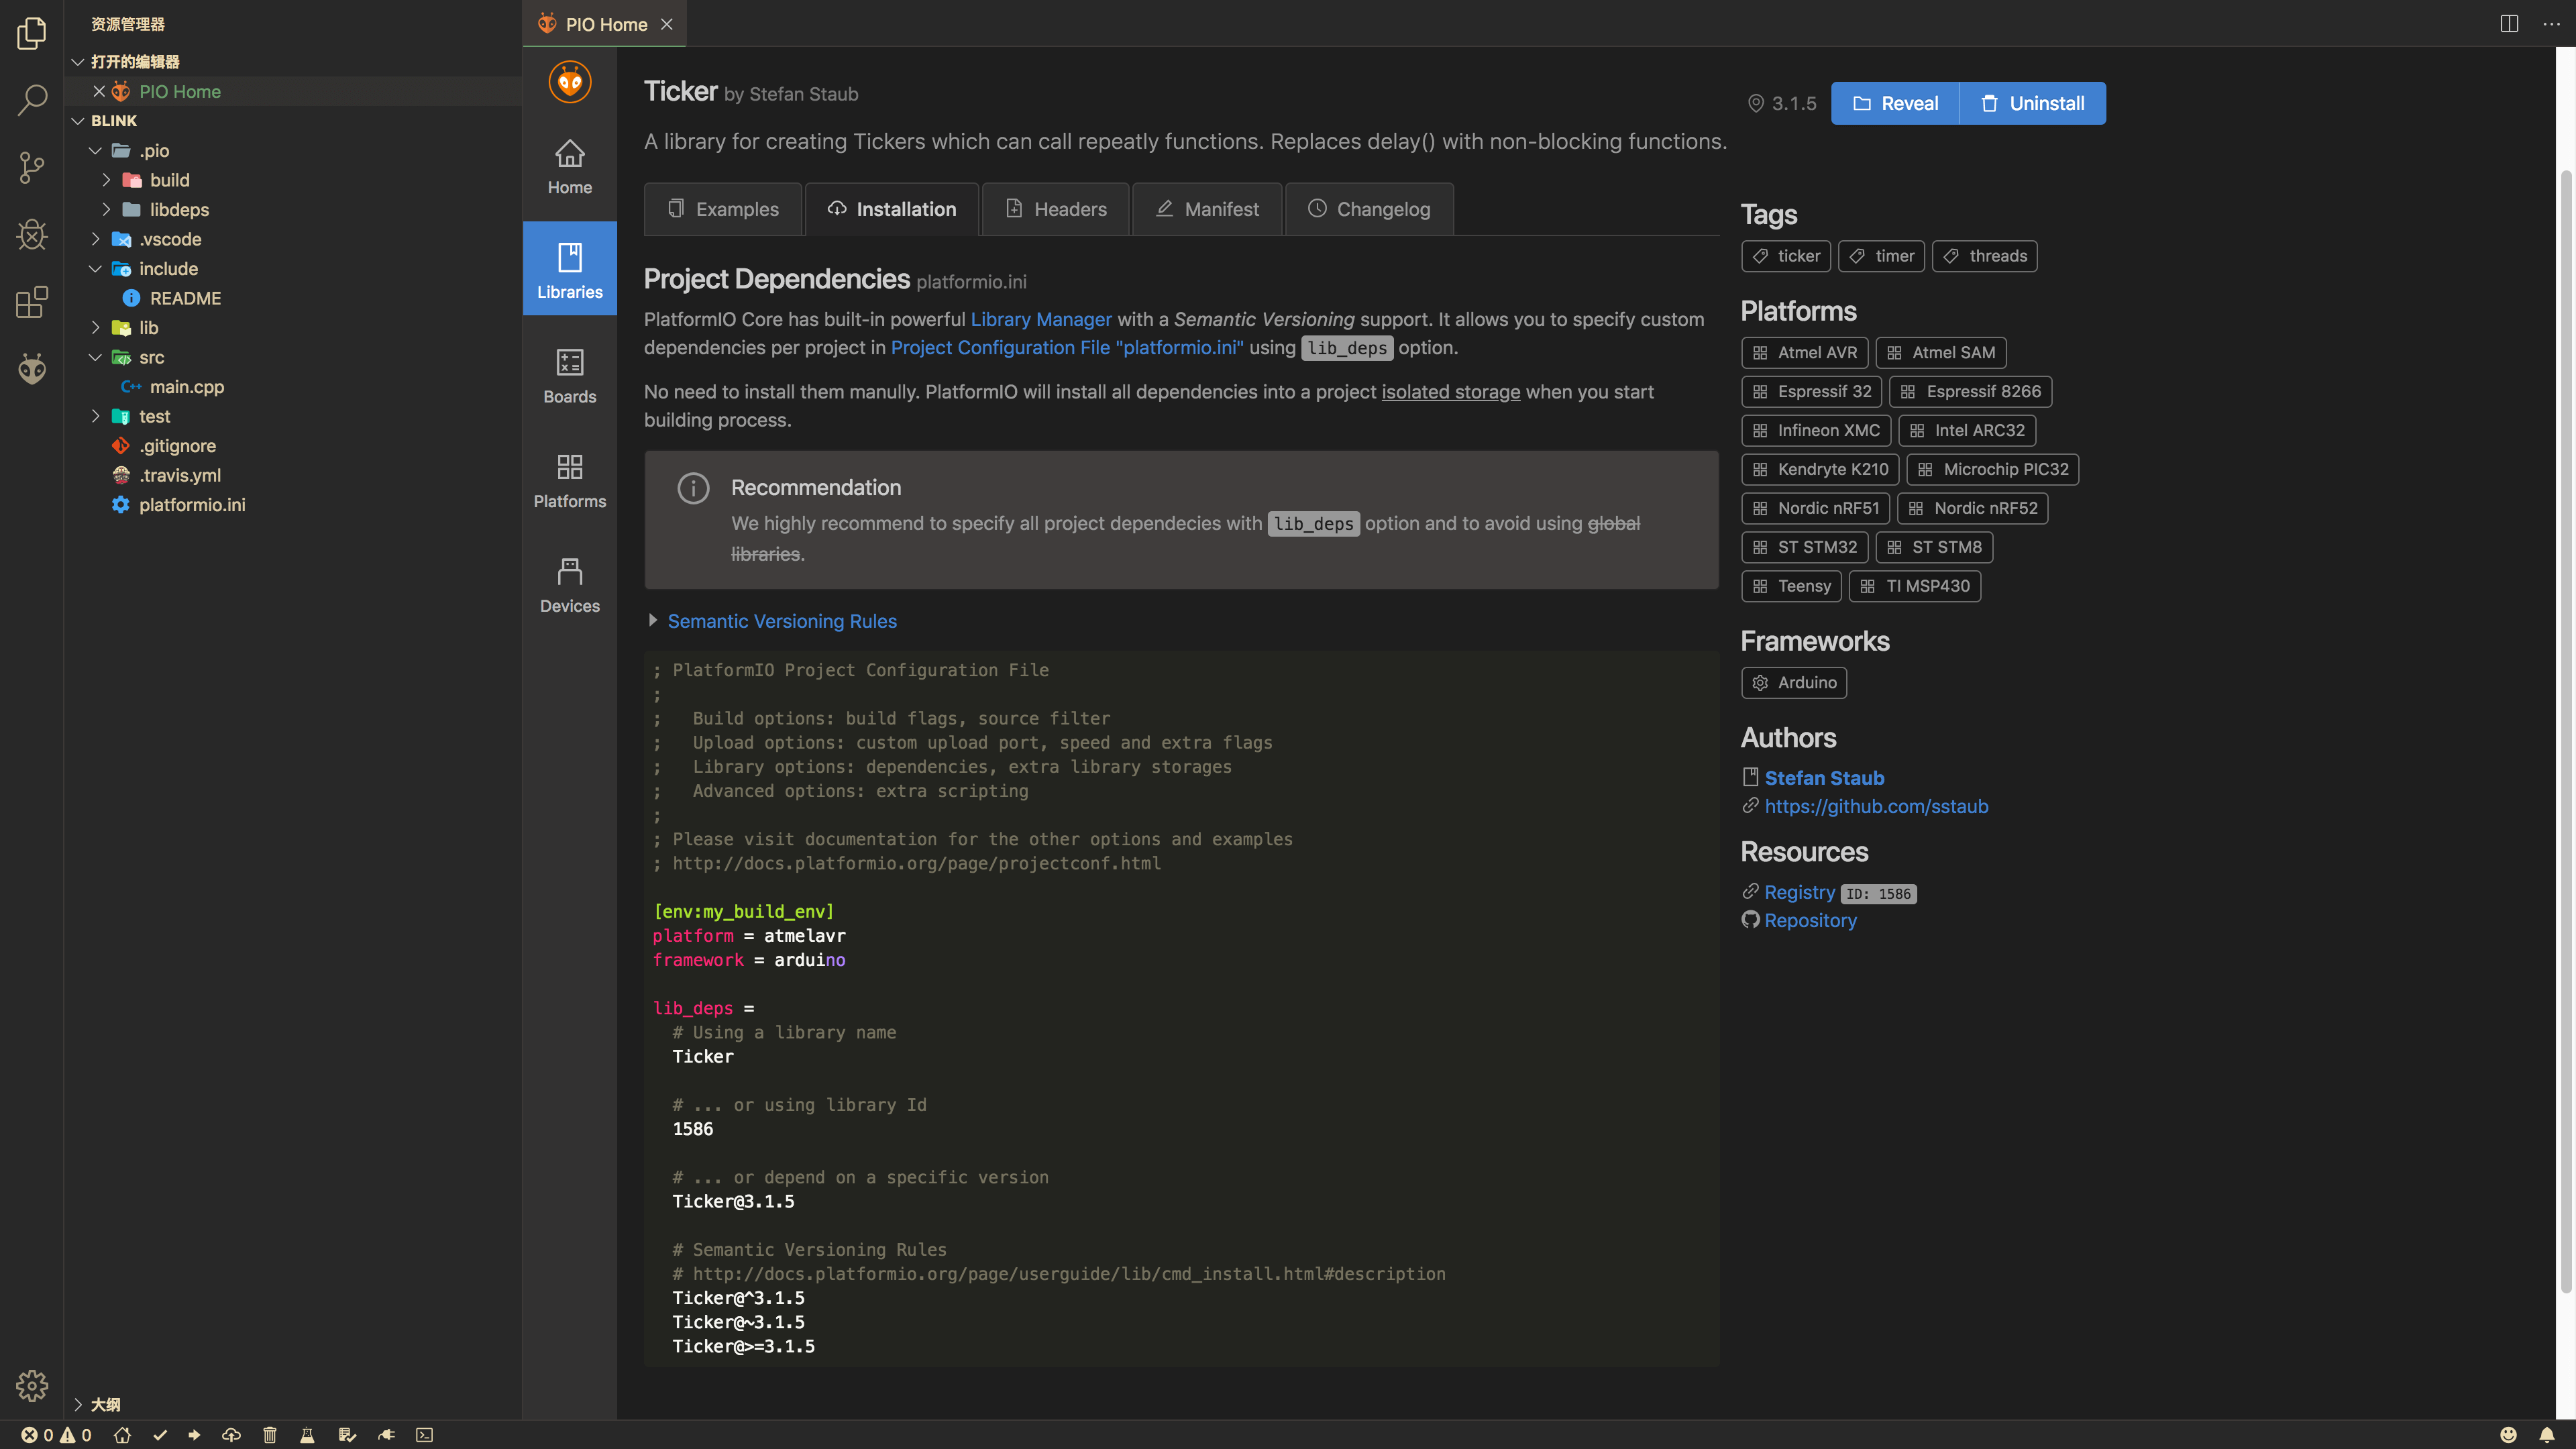Viewport: 2576px width, 1449px height.
Task: Open the Boards panel in PIO sidebar
Action: [569, 375]
